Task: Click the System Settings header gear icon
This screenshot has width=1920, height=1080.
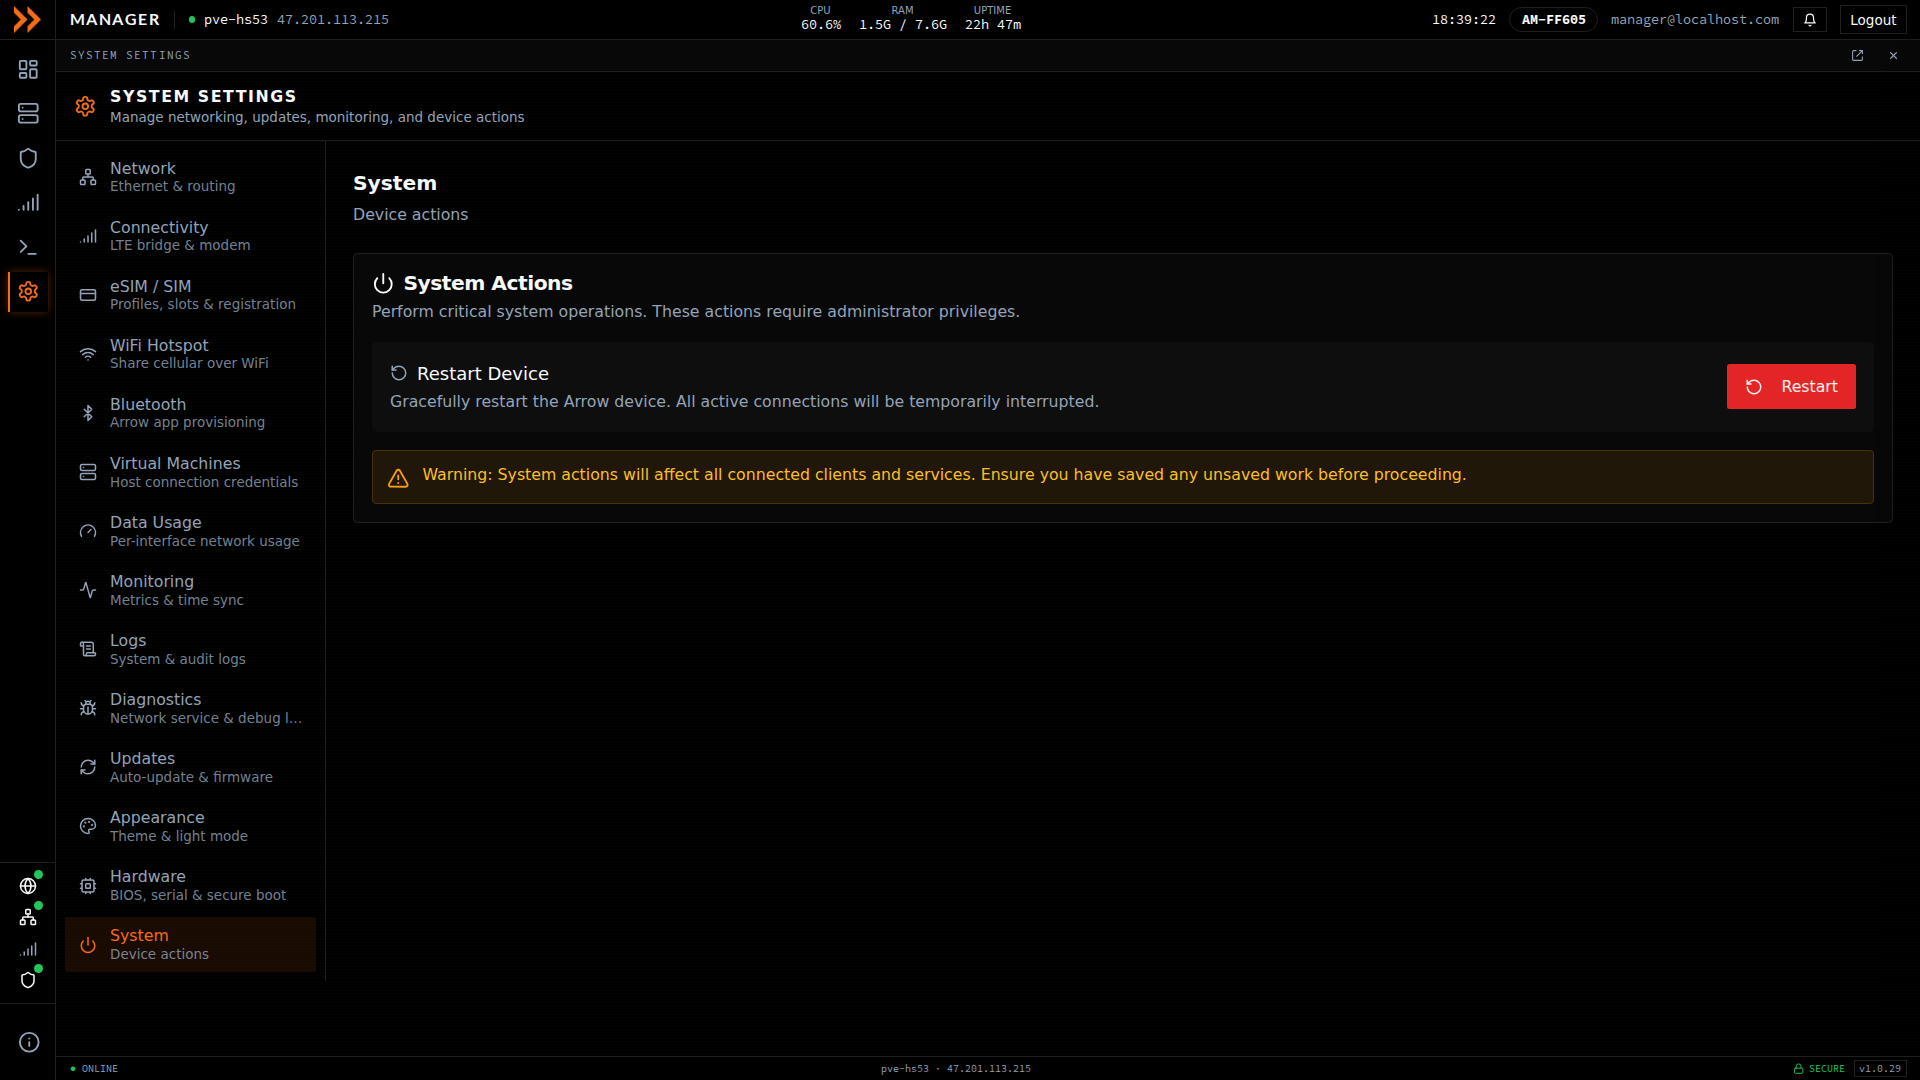Action: click(x=85, y=106)
